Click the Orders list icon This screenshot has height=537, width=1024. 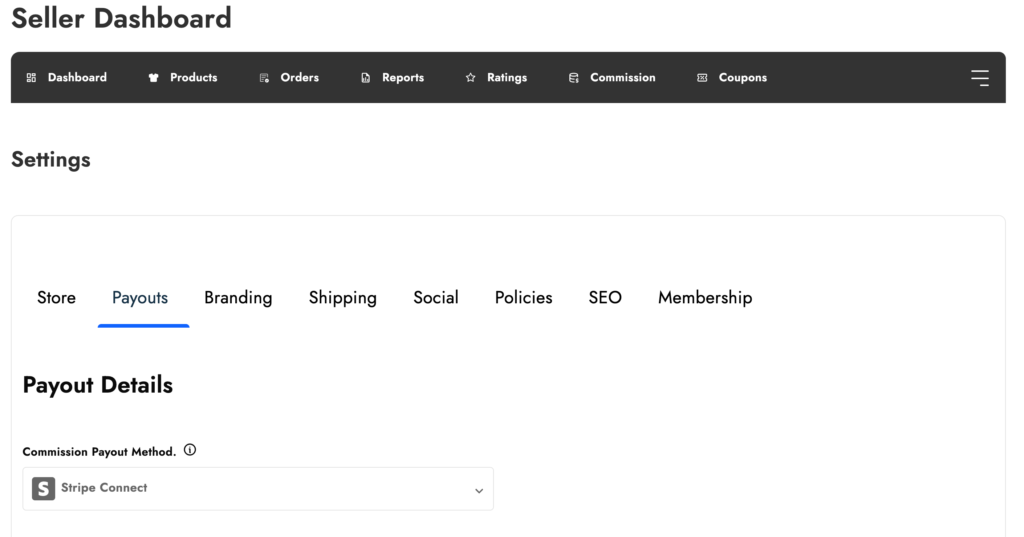[264, 78]
